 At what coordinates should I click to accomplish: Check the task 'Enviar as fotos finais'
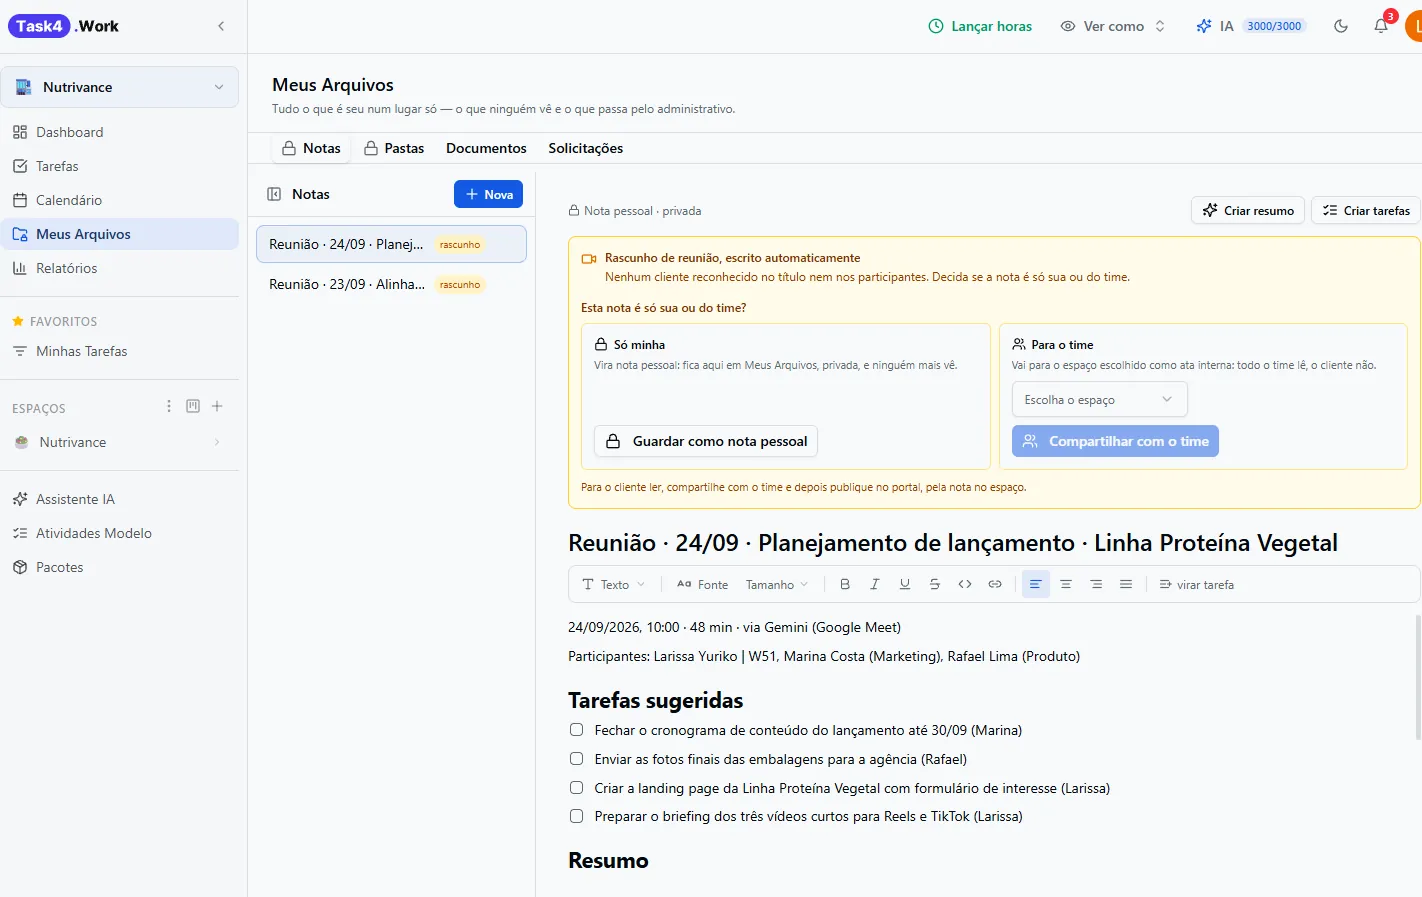click(x=577, y=759)
